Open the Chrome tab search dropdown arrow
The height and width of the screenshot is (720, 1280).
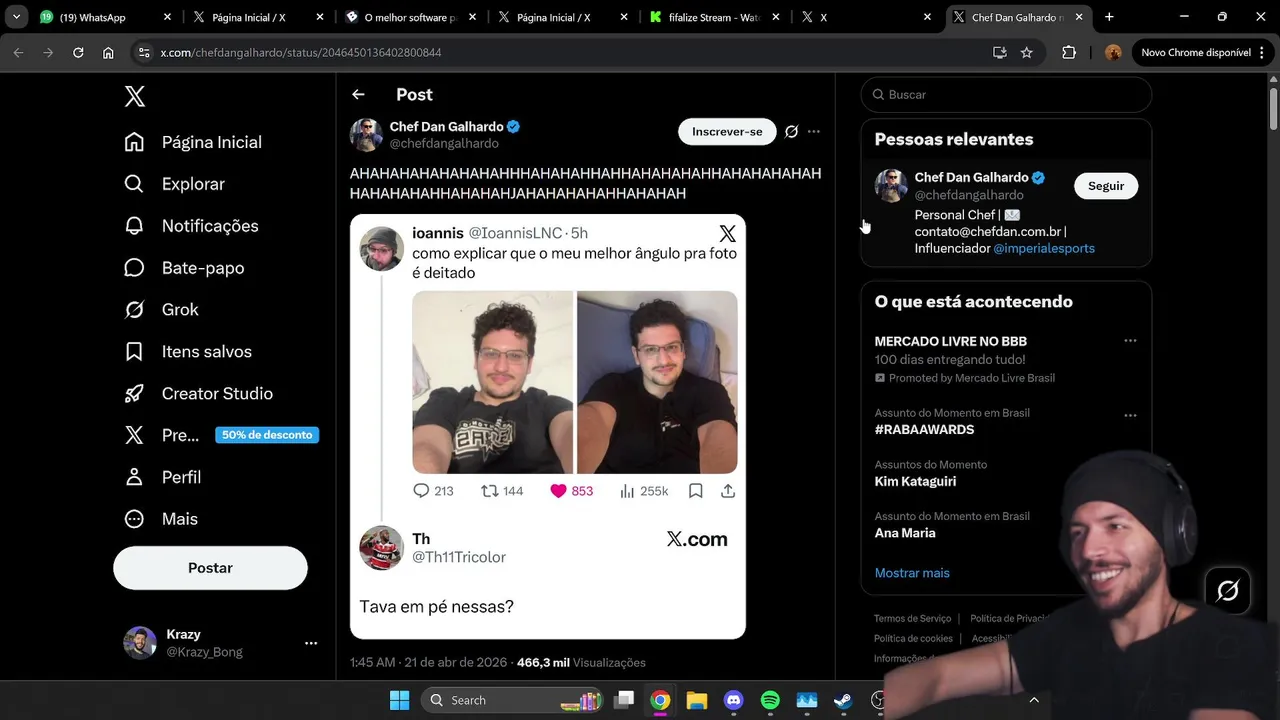pos(16,17)
